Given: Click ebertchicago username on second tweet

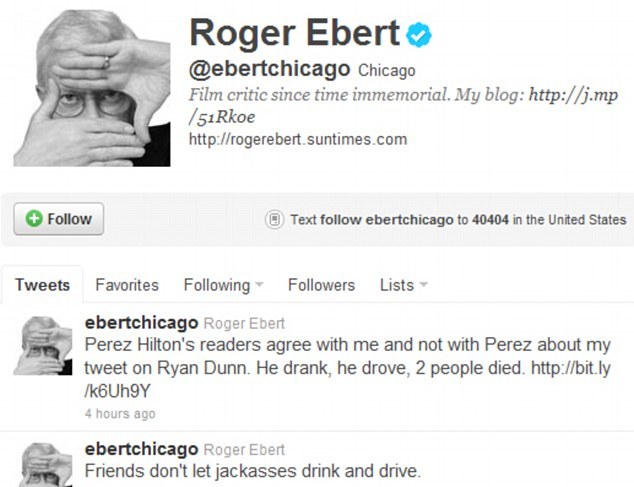Looking at the screenshot, I should (142, 449).
